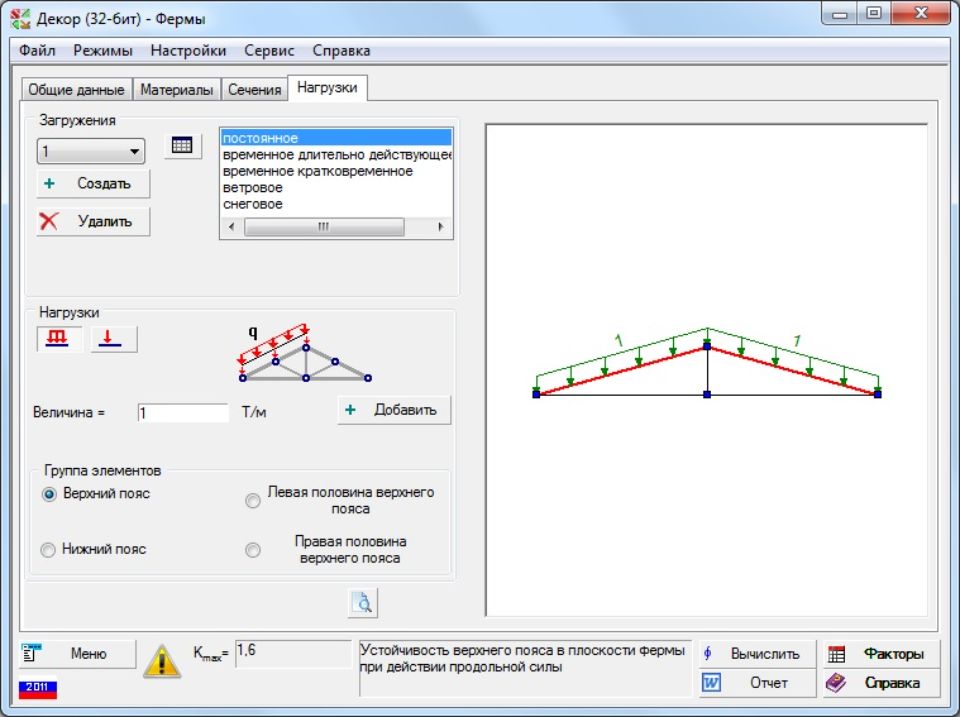Select the concentrated load type icon
Screen dimensions: 960x717
pos(114,339)
